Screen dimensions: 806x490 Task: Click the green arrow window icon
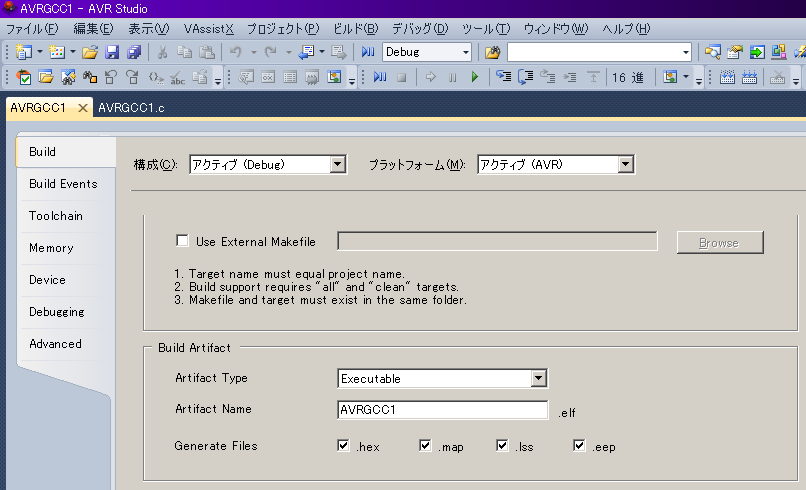pyautogui.click(x=757, y=52)
